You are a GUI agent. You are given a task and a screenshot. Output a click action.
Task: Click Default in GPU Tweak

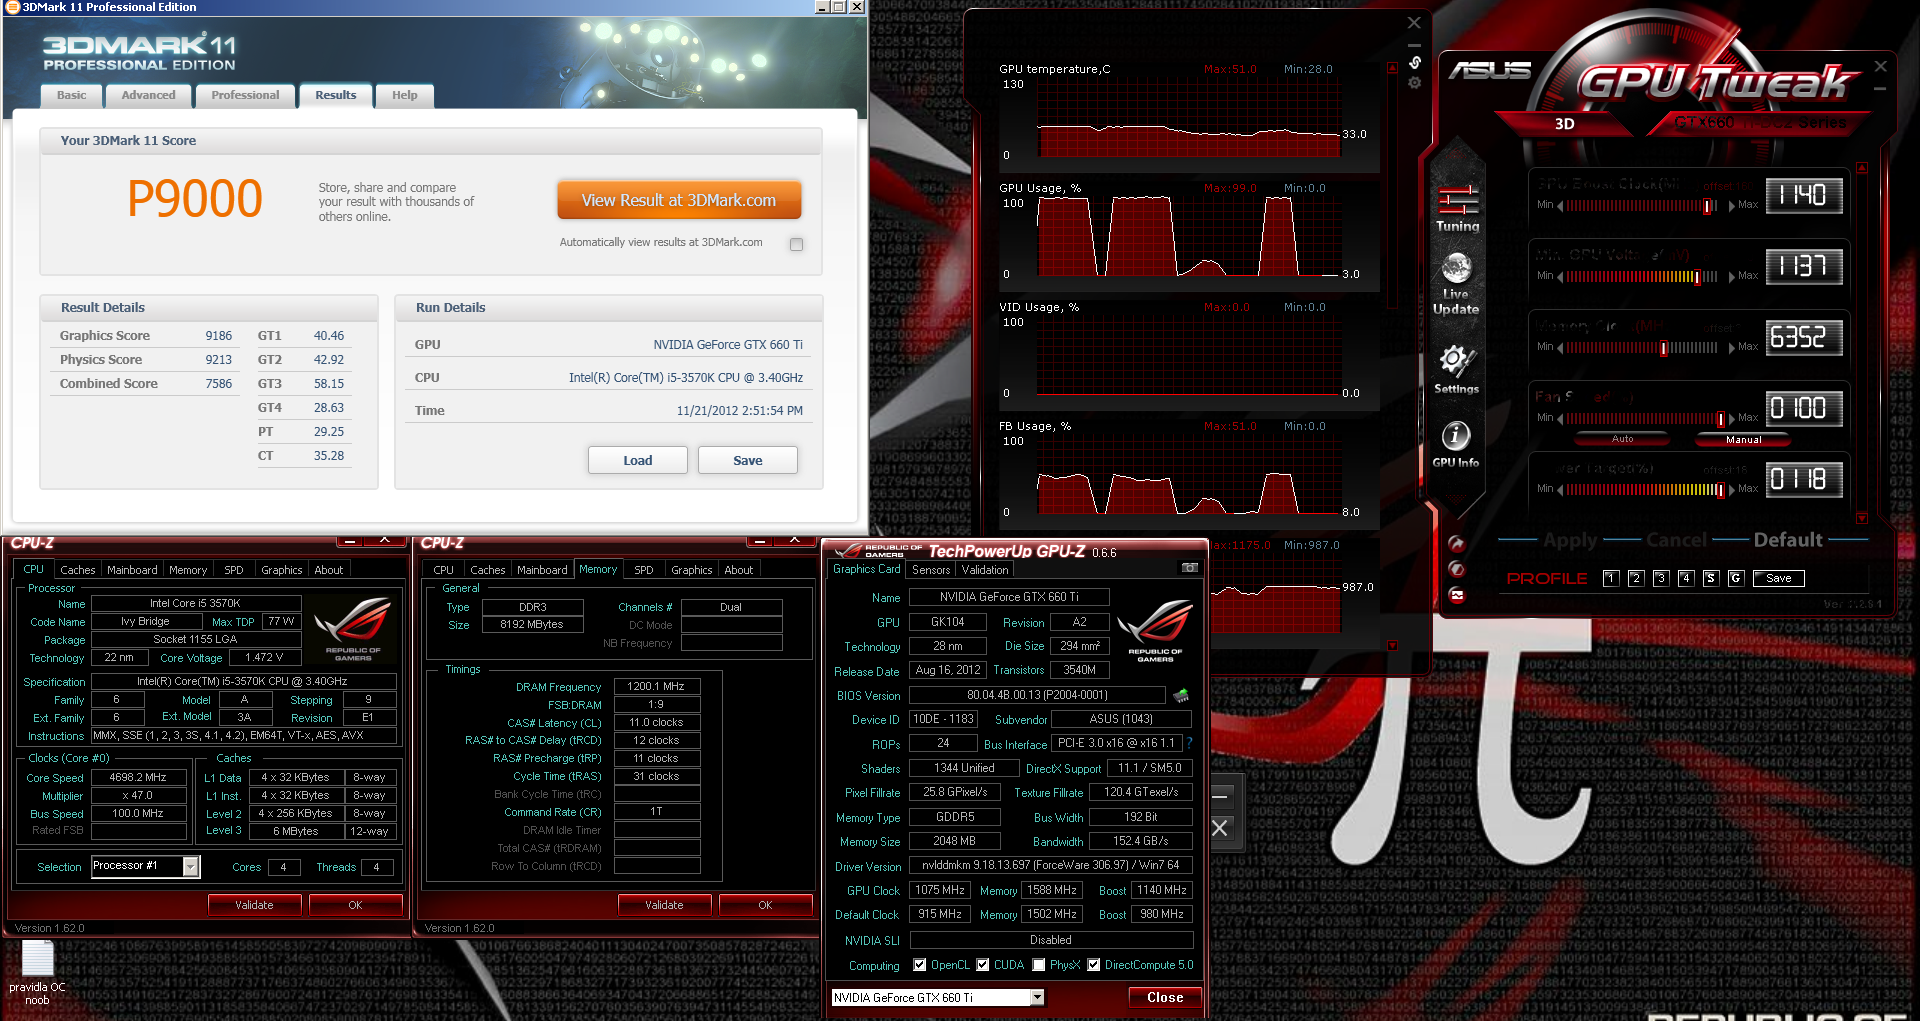click(x=1788, y=540)
